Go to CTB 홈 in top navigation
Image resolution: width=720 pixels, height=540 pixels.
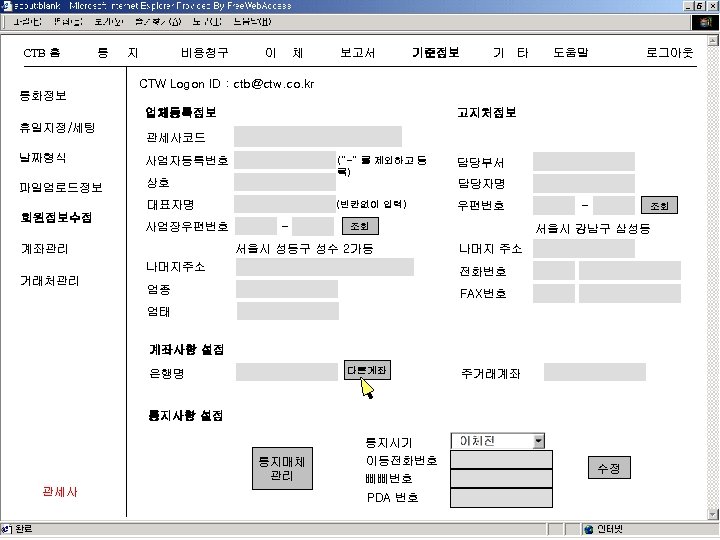(42, 53)
